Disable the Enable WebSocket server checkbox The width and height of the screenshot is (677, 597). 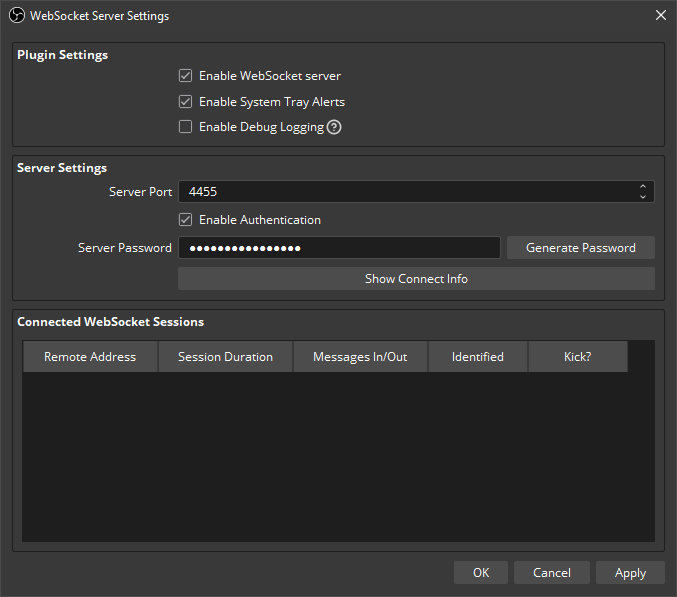[186, 76]
